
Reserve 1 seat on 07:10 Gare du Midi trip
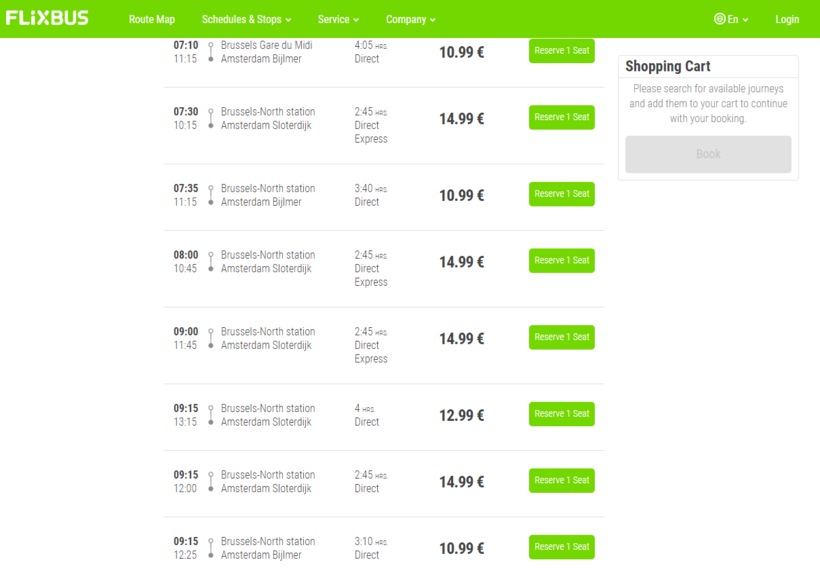(x=562, y=51)
